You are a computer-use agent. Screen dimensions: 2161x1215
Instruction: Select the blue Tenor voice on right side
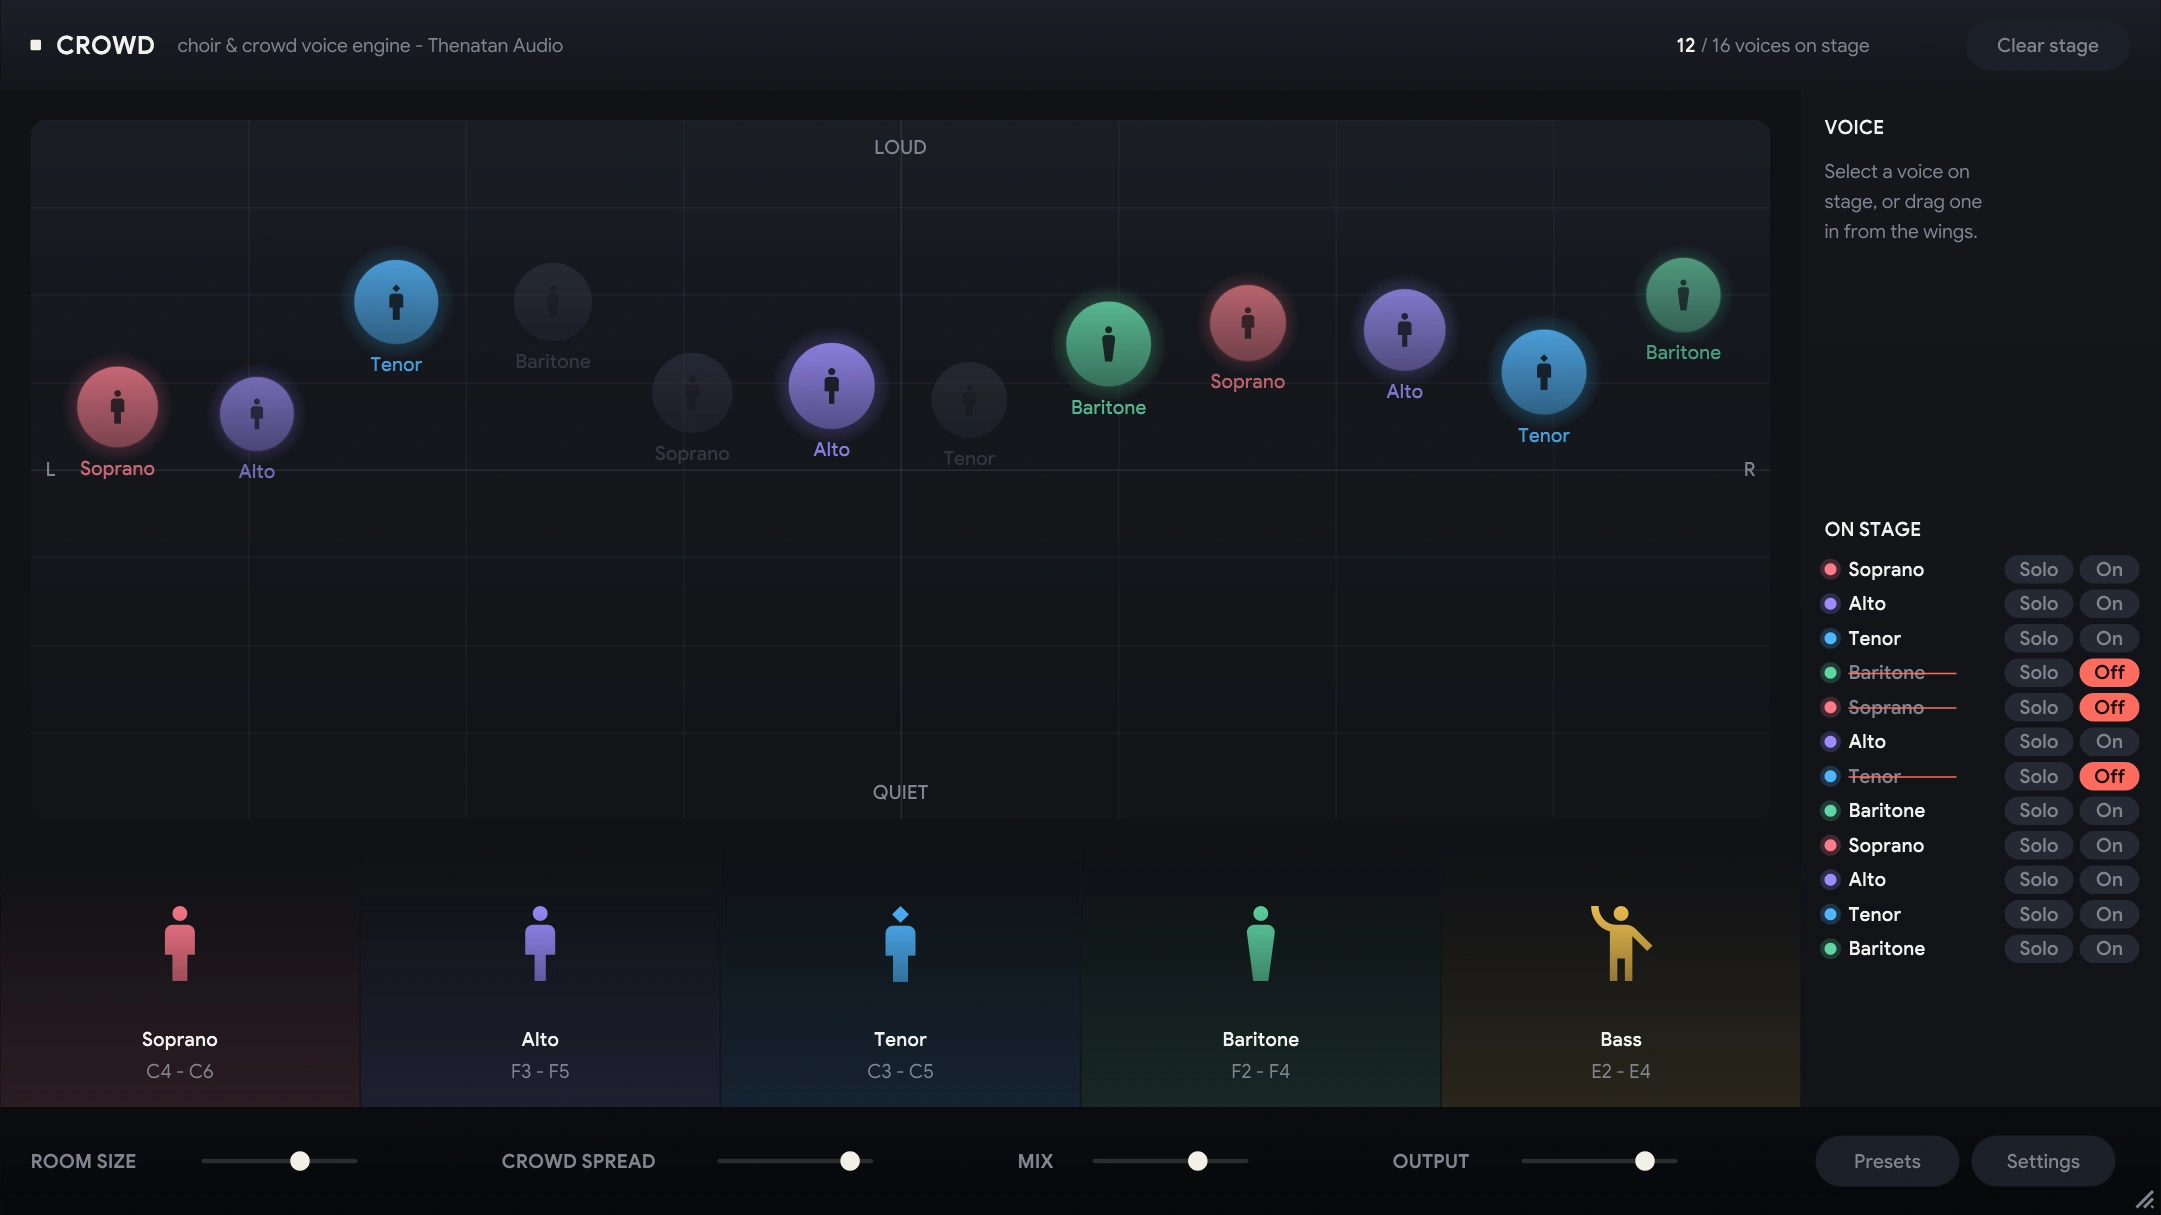coord(1543,372)
